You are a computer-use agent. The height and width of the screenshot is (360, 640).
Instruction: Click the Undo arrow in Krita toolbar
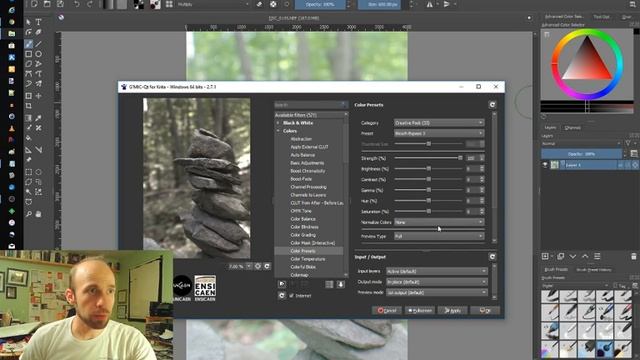[x=76, y=4]
